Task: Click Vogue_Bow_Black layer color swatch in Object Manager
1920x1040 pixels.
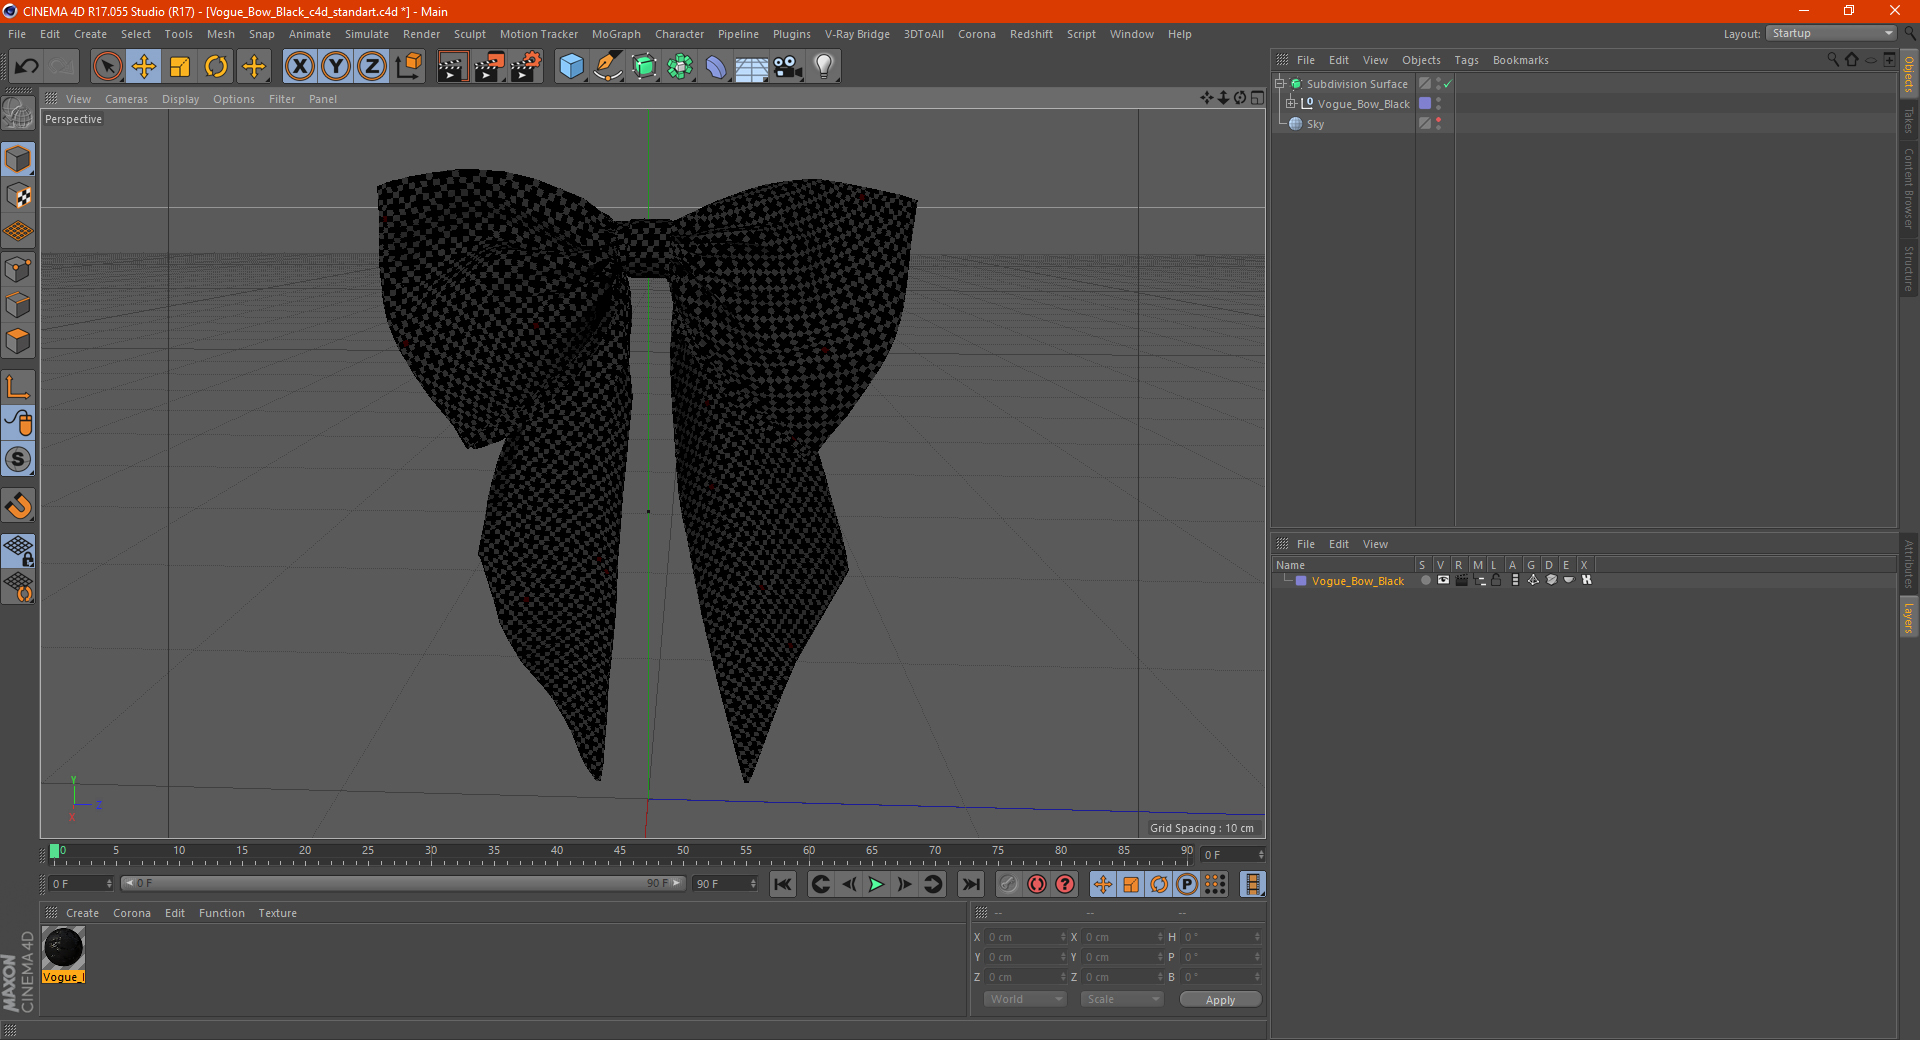Action: pyautogui.click(x=1425, y=103)
